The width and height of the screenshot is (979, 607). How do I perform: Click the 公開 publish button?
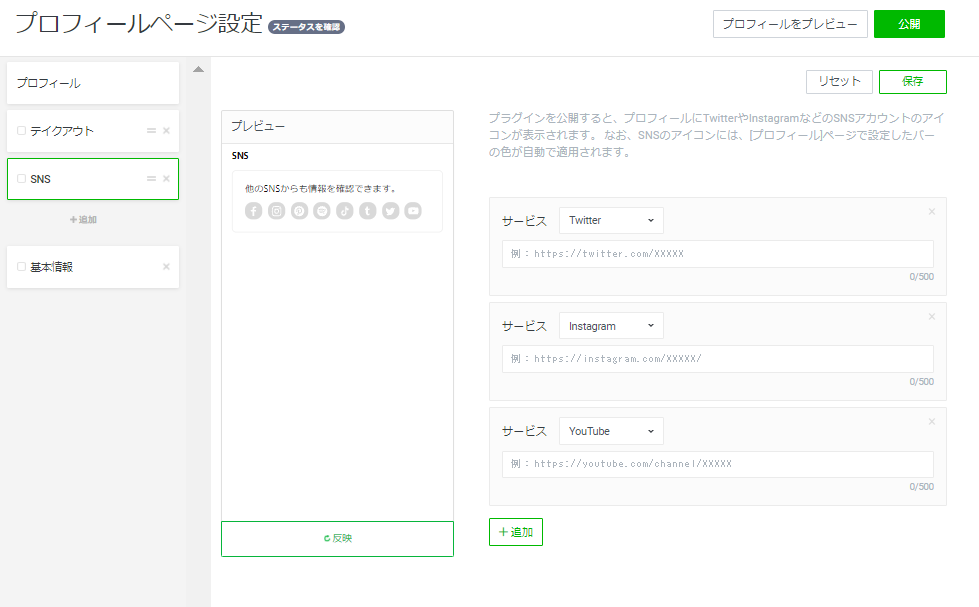909,24
